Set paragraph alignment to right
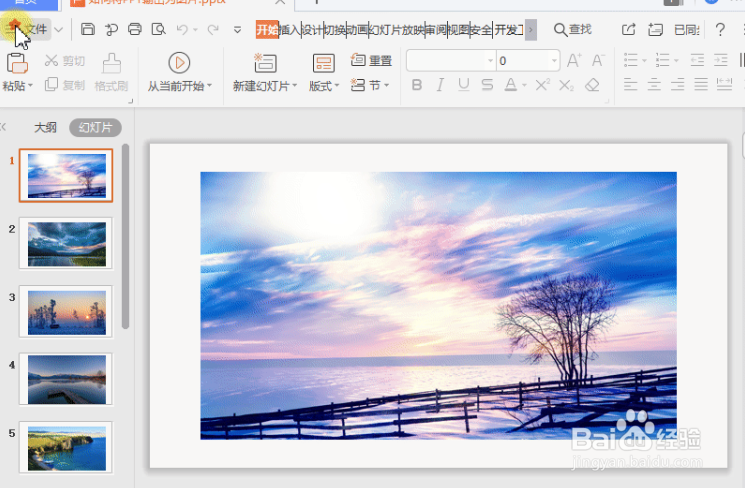Screen dimensions: 745x488 [678, 85]
